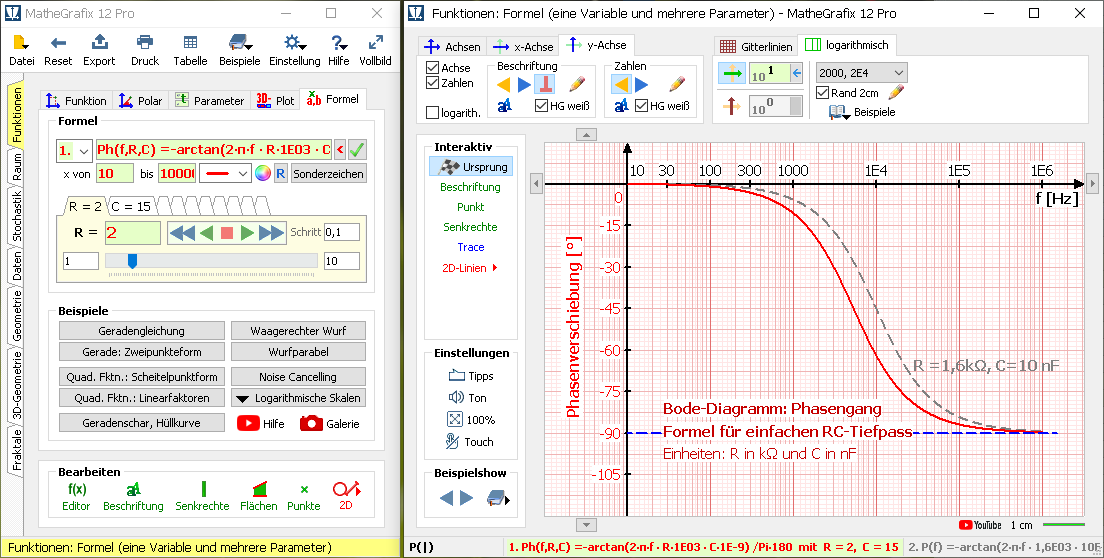The image size is (1104, 558).
Task: Click the pencil icon next to Rand 2cm
Action: pos(896,91)
